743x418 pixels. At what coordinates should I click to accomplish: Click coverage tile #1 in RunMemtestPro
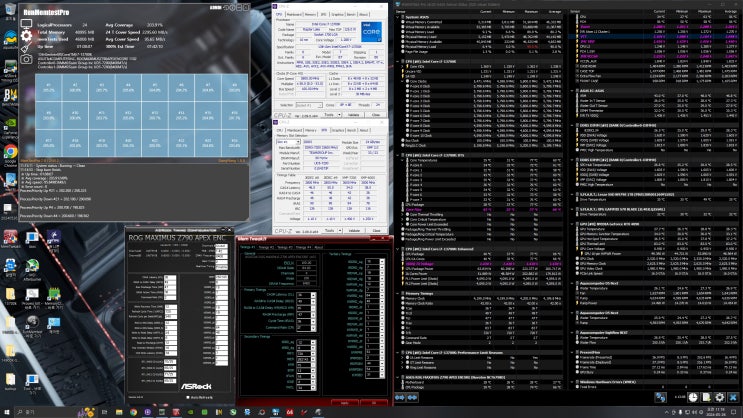click(48, 87)
